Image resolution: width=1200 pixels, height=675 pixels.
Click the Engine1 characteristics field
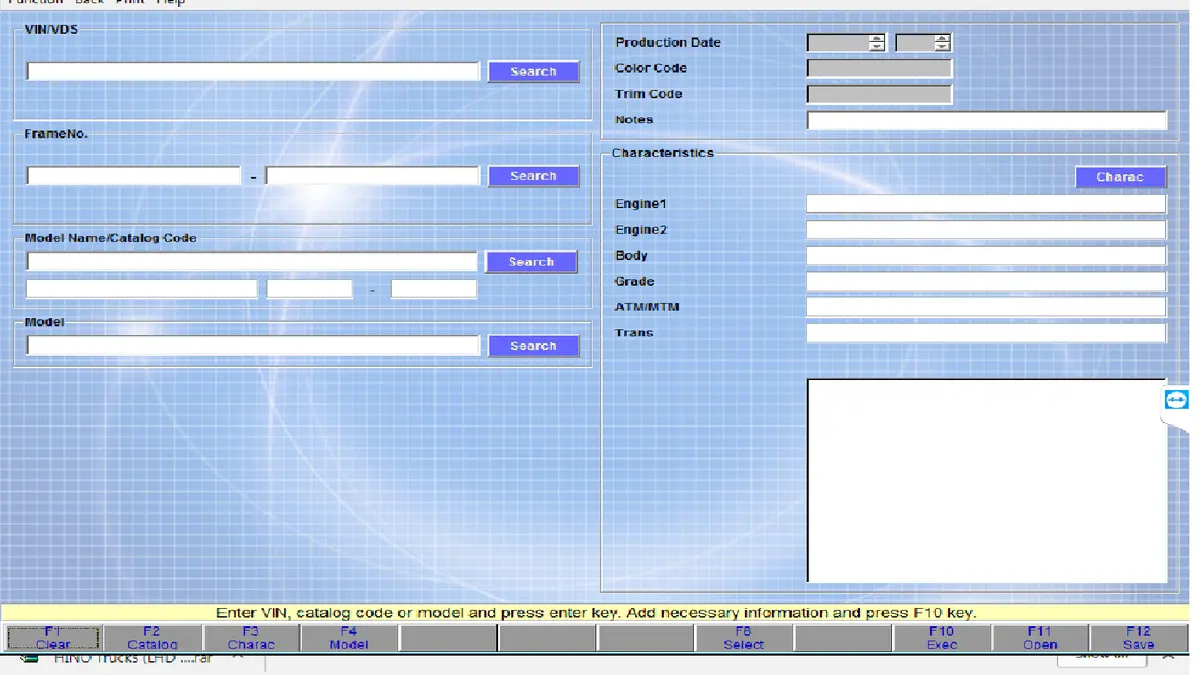[x=986, y=204]
